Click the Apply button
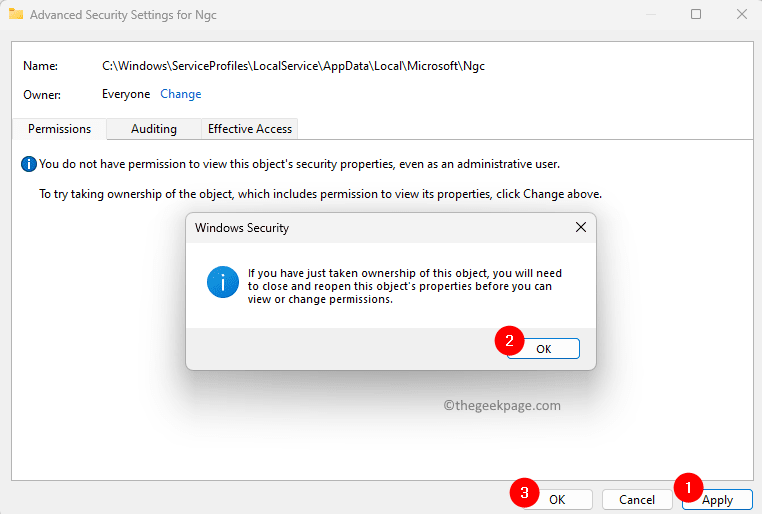The image size is (762, 514). point(717,499)
